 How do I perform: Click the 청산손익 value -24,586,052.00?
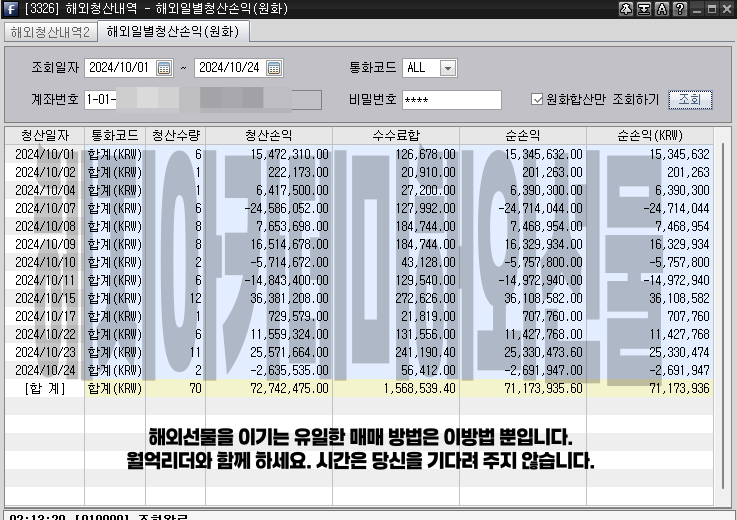286,208
